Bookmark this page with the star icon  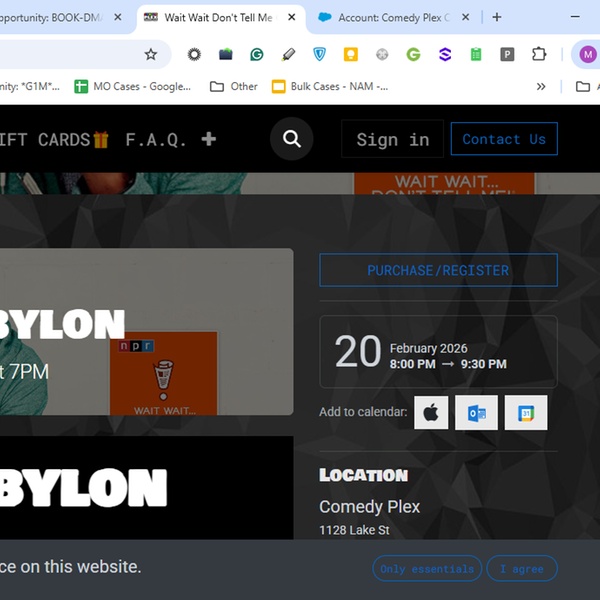point(151,55)
